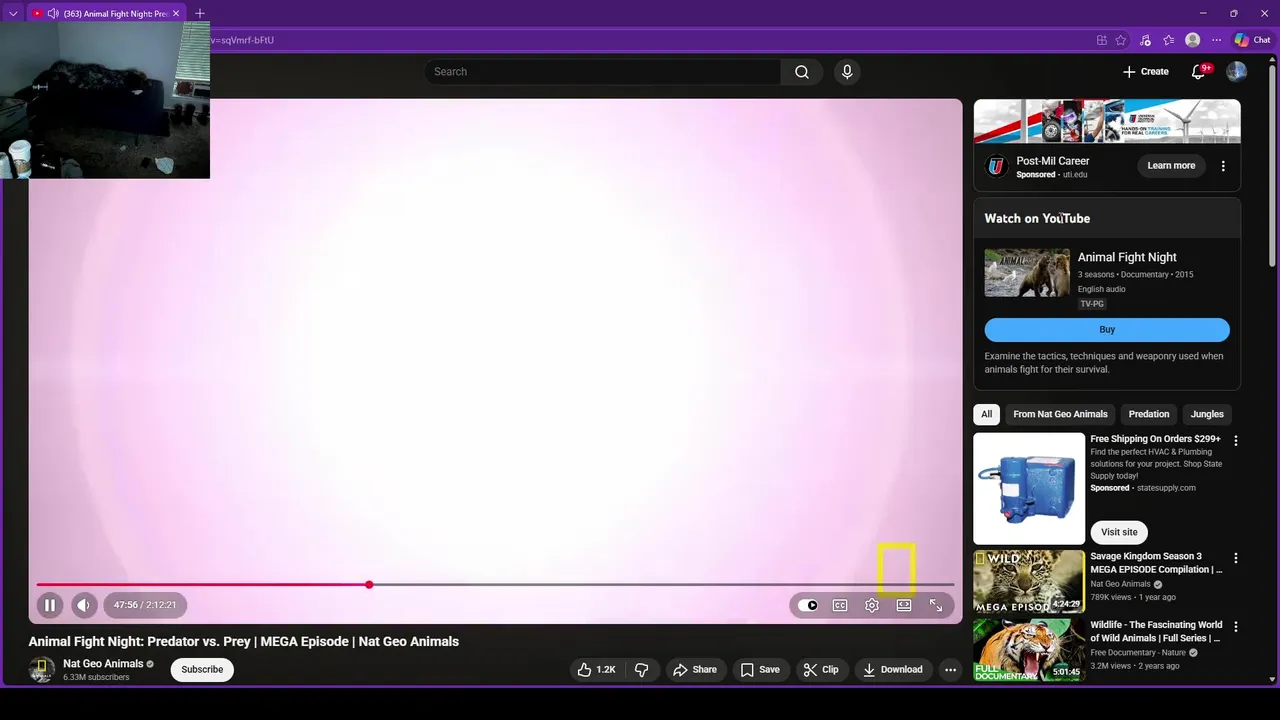Screen dimensions: 1280x720
Task: Dislike the video
Action: point(642,670)
